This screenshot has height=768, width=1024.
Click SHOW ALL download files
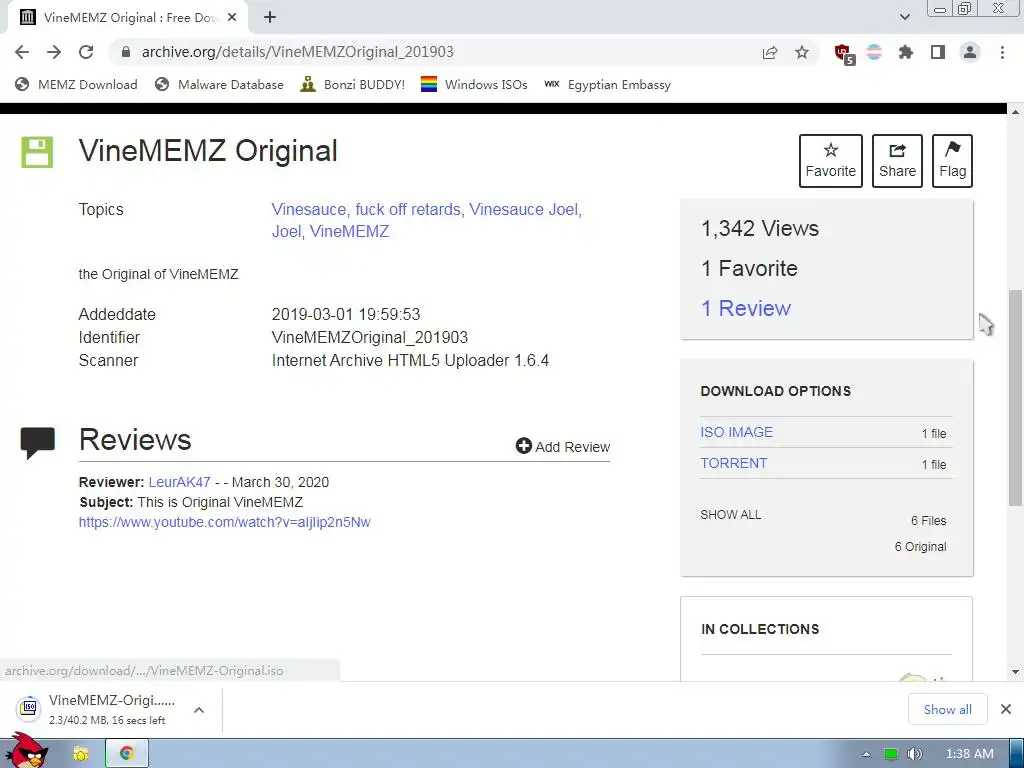731,515
